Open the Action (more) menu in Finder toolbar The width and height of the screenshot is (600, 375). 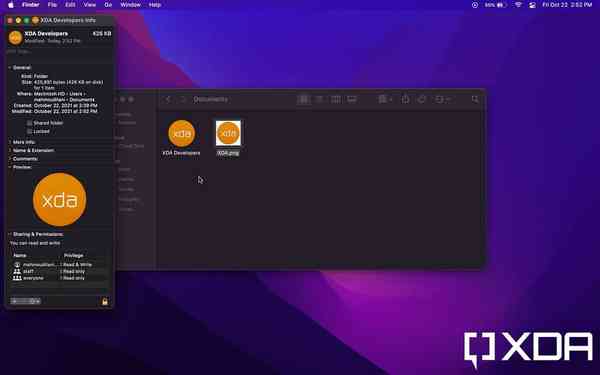(x=442, y=99)
